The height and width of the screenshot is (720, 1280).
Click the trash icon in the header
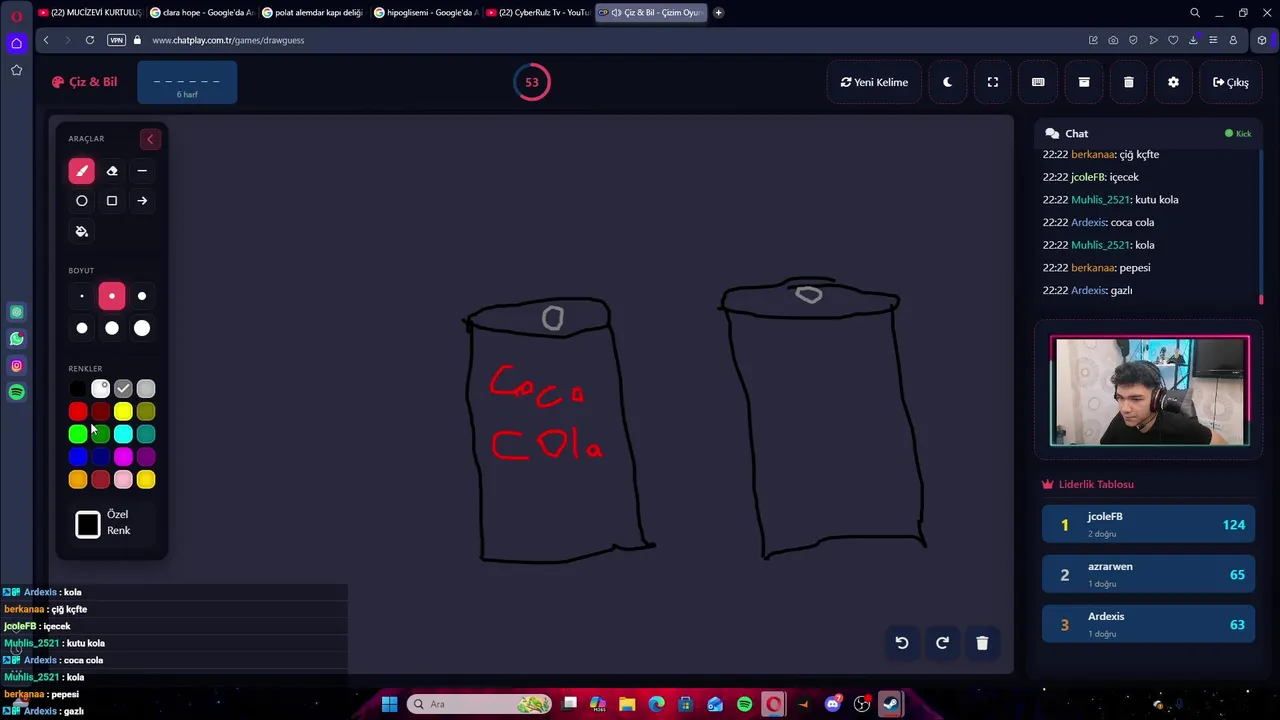1129,82
